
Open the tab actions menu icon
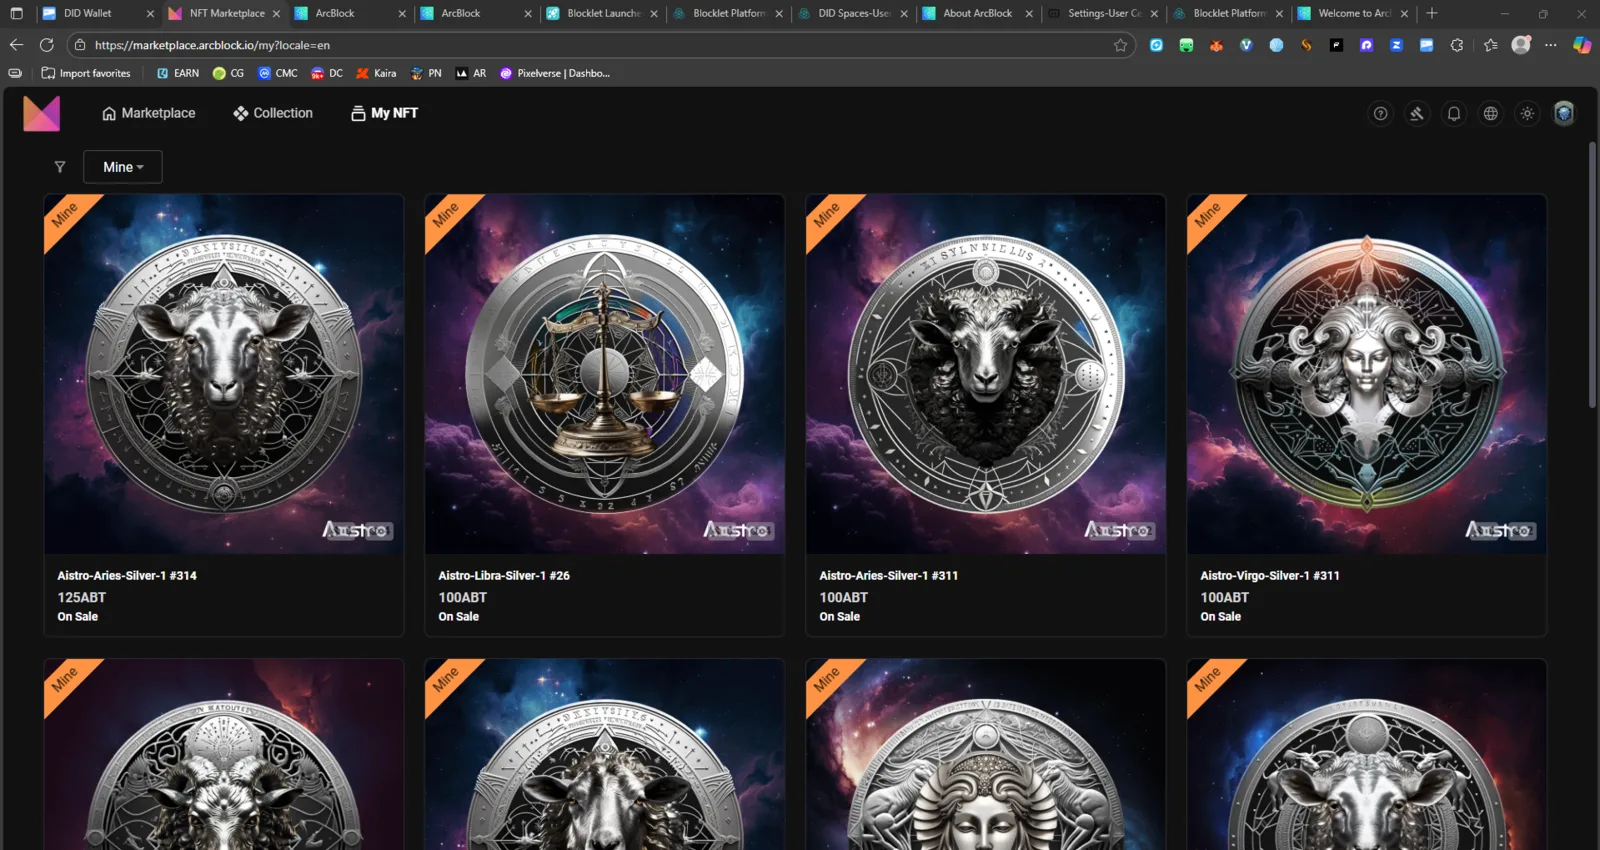16,13
